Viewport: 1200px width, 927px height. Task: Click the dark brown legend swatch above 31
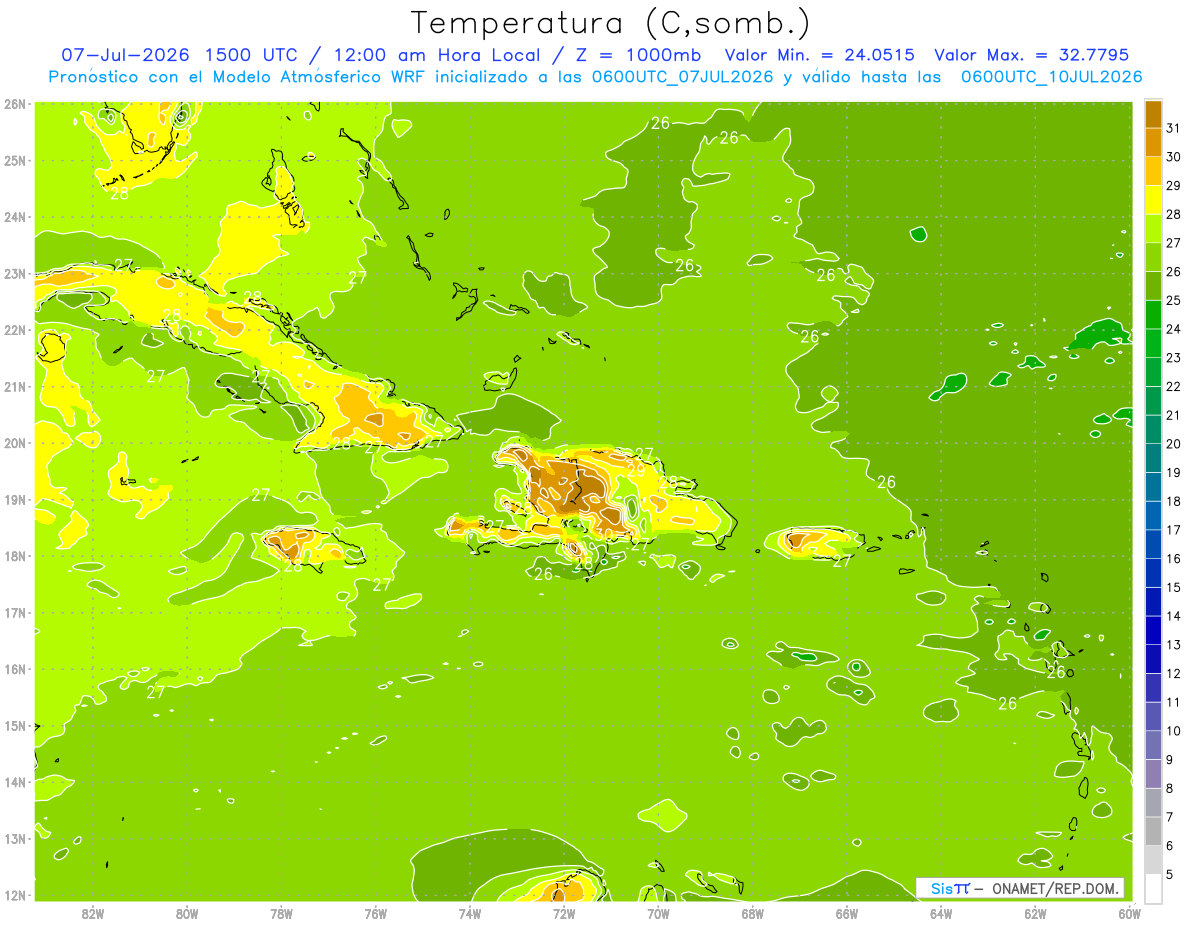click(x=1153, y=114)
